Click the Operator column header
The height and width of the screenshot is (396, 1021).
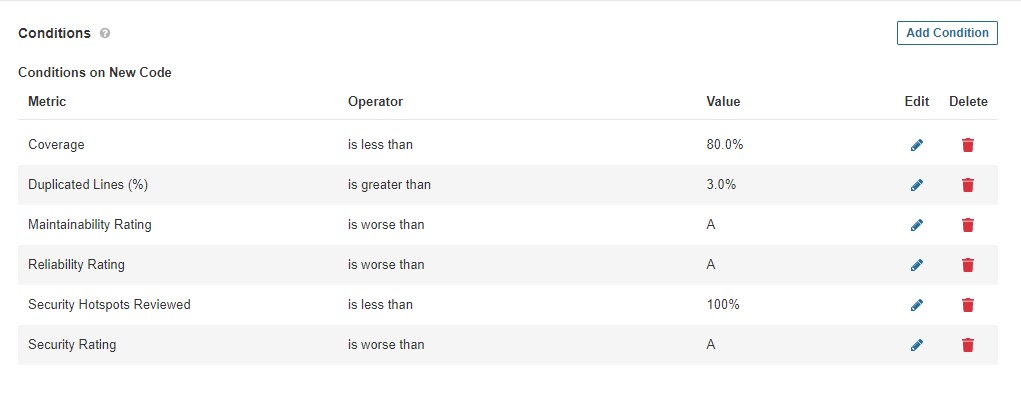(x=375, y=102)
